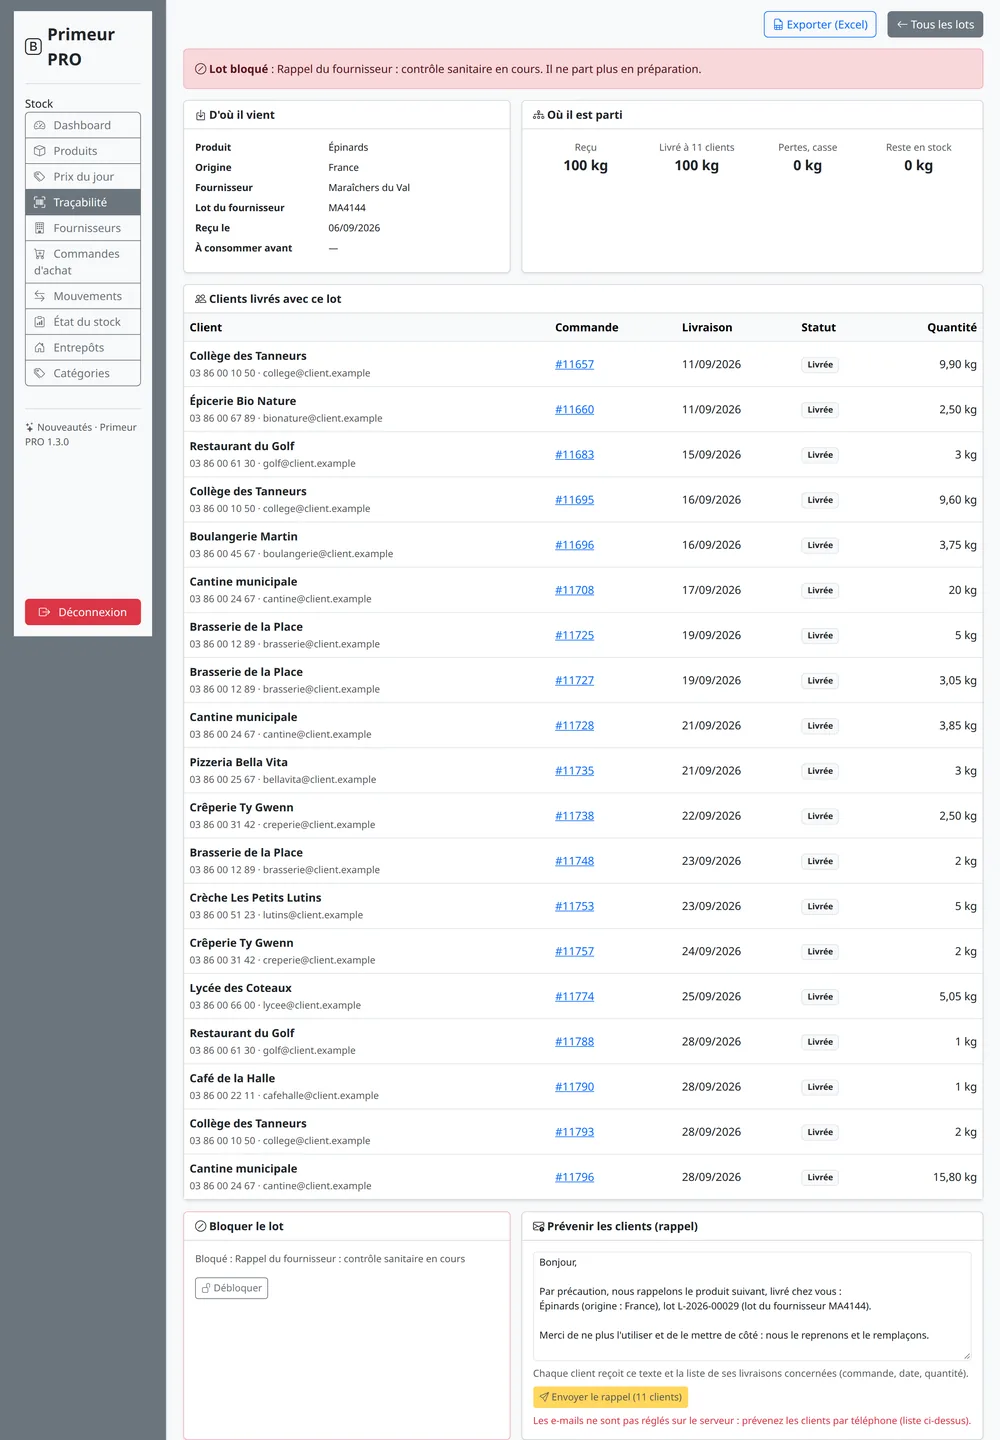Return to Tous les lots
Viewport: 1000px width, 1440px height.
935,24
